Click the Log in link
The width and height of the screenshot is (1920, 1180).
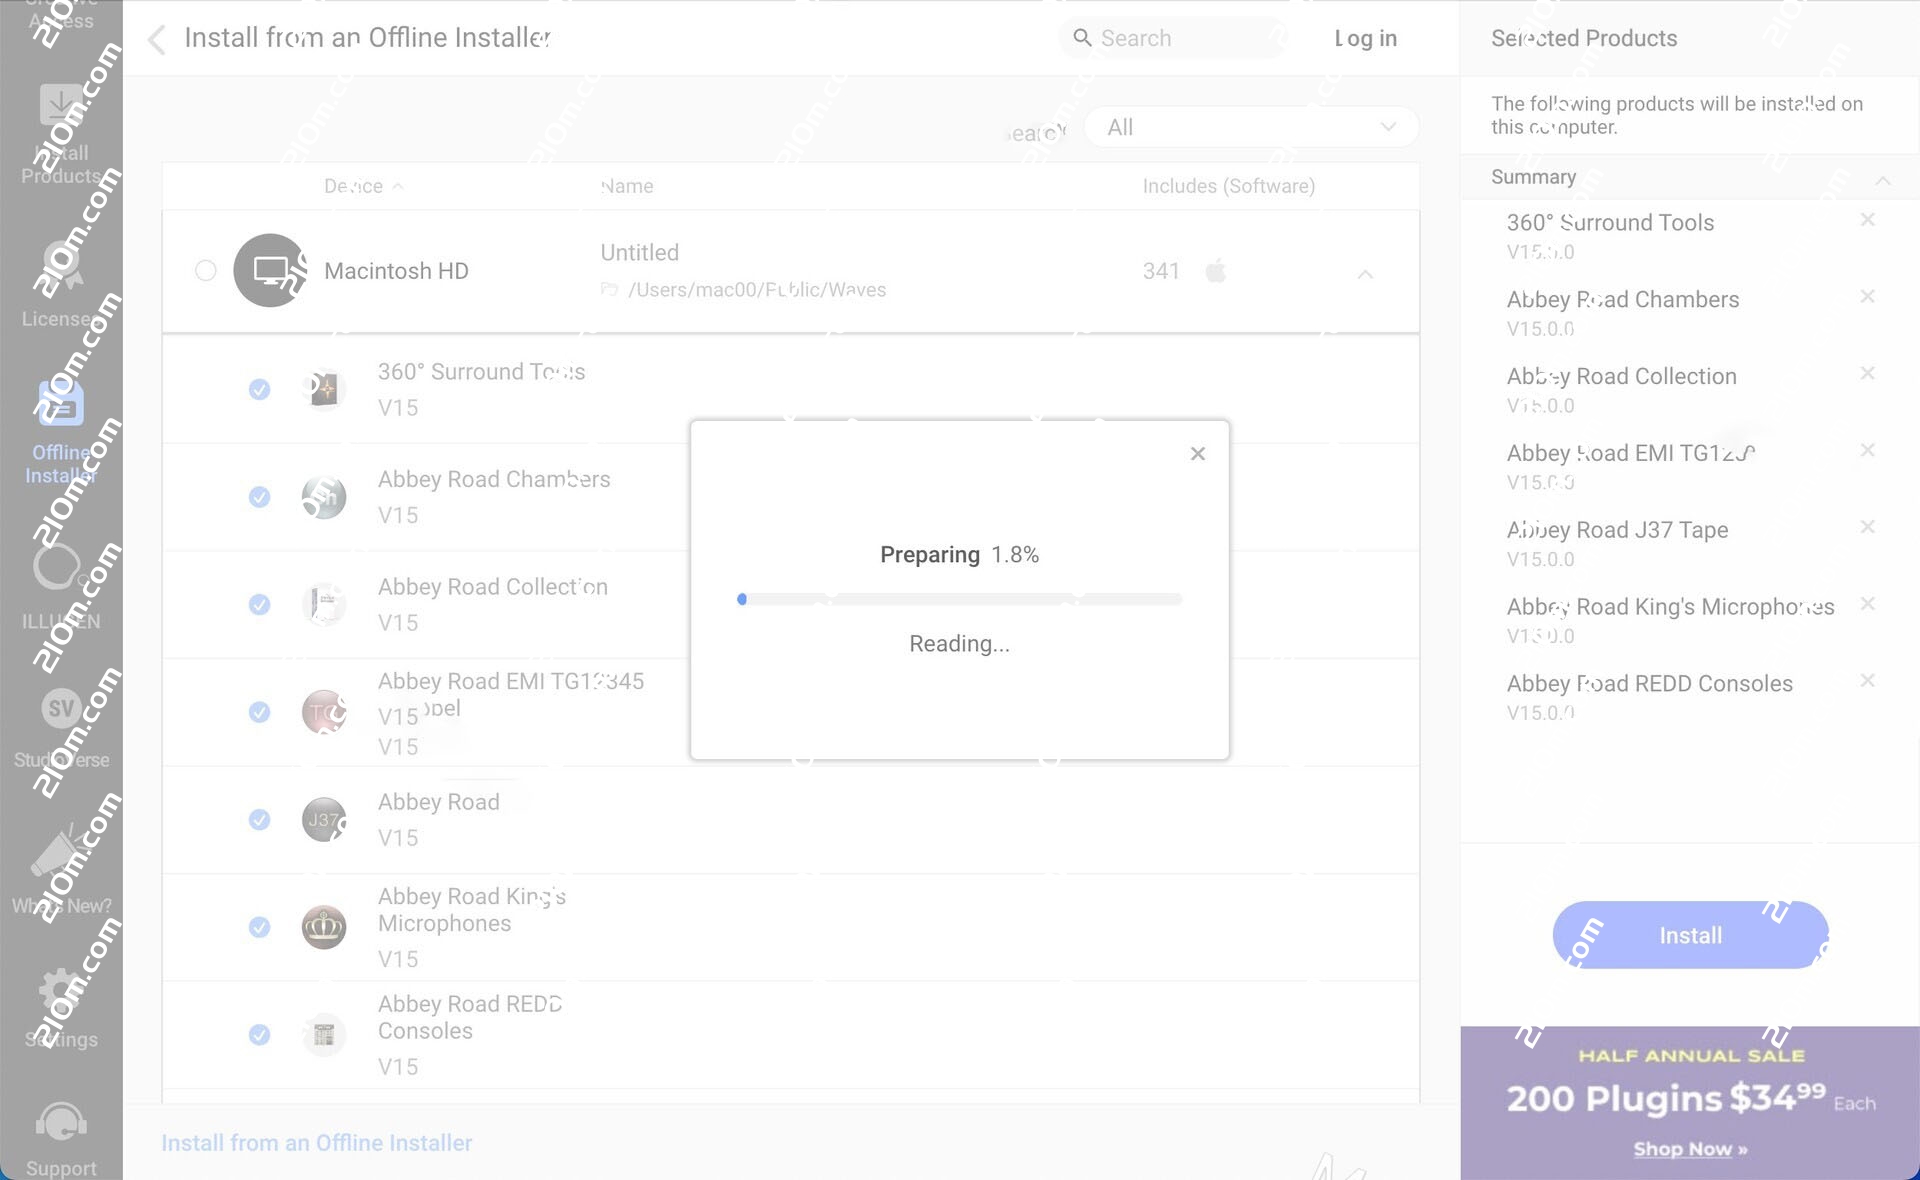click(x=1365, y=39)
